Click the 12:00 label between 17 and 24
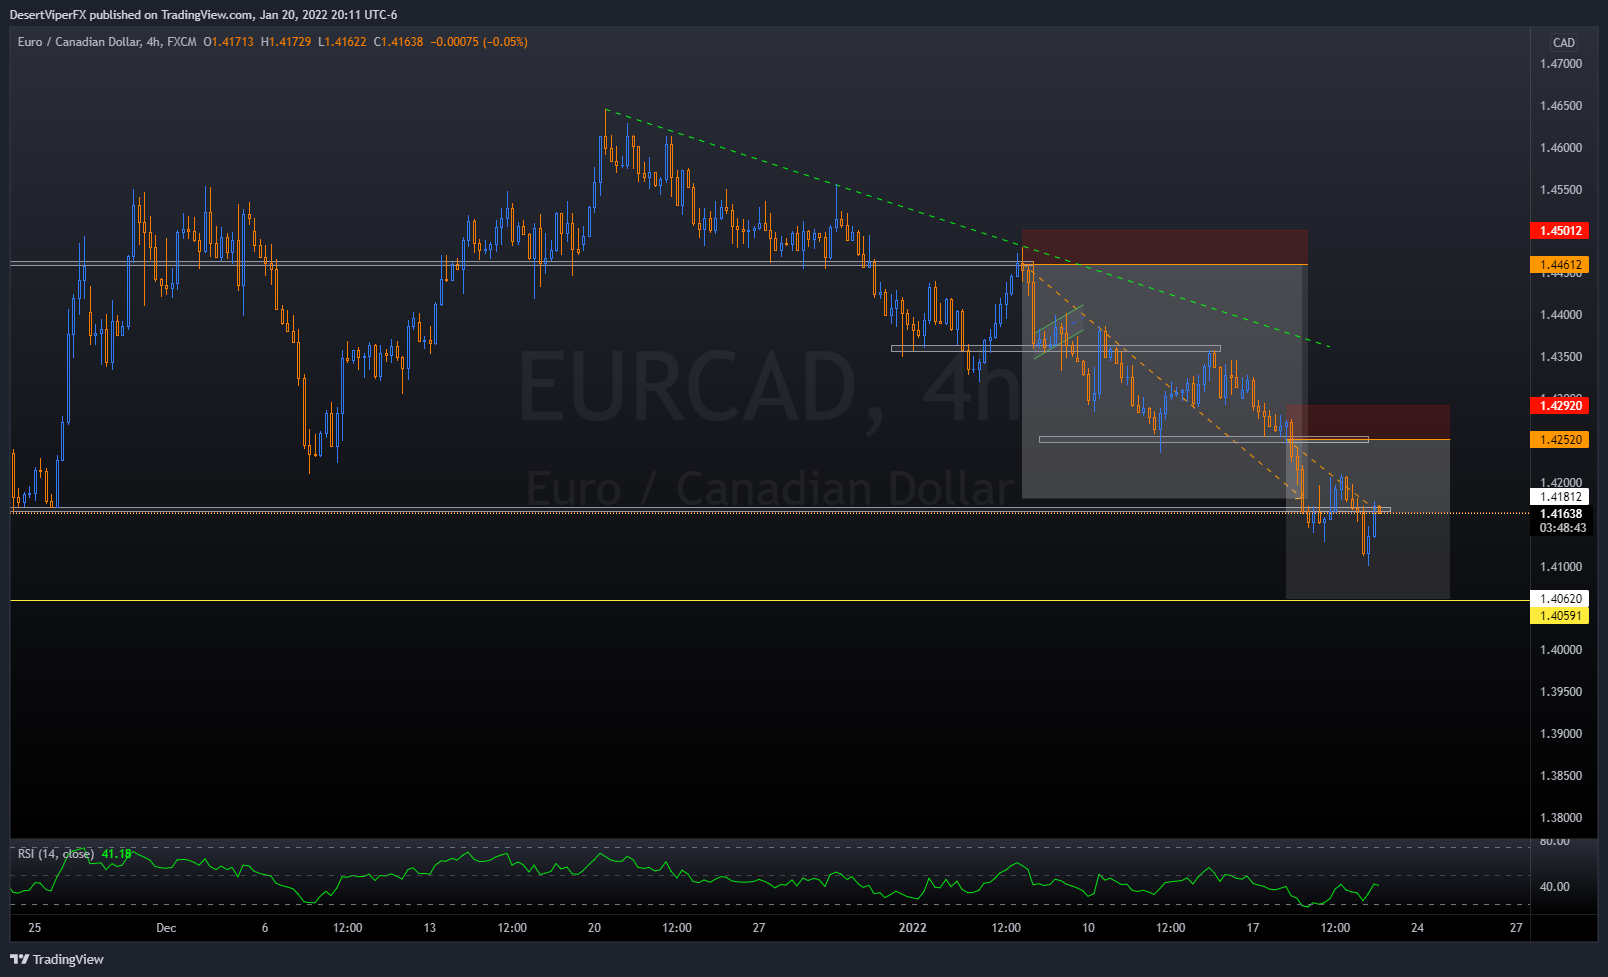This screenshot has width=1608, height=977. click(x=1335, y=928)
